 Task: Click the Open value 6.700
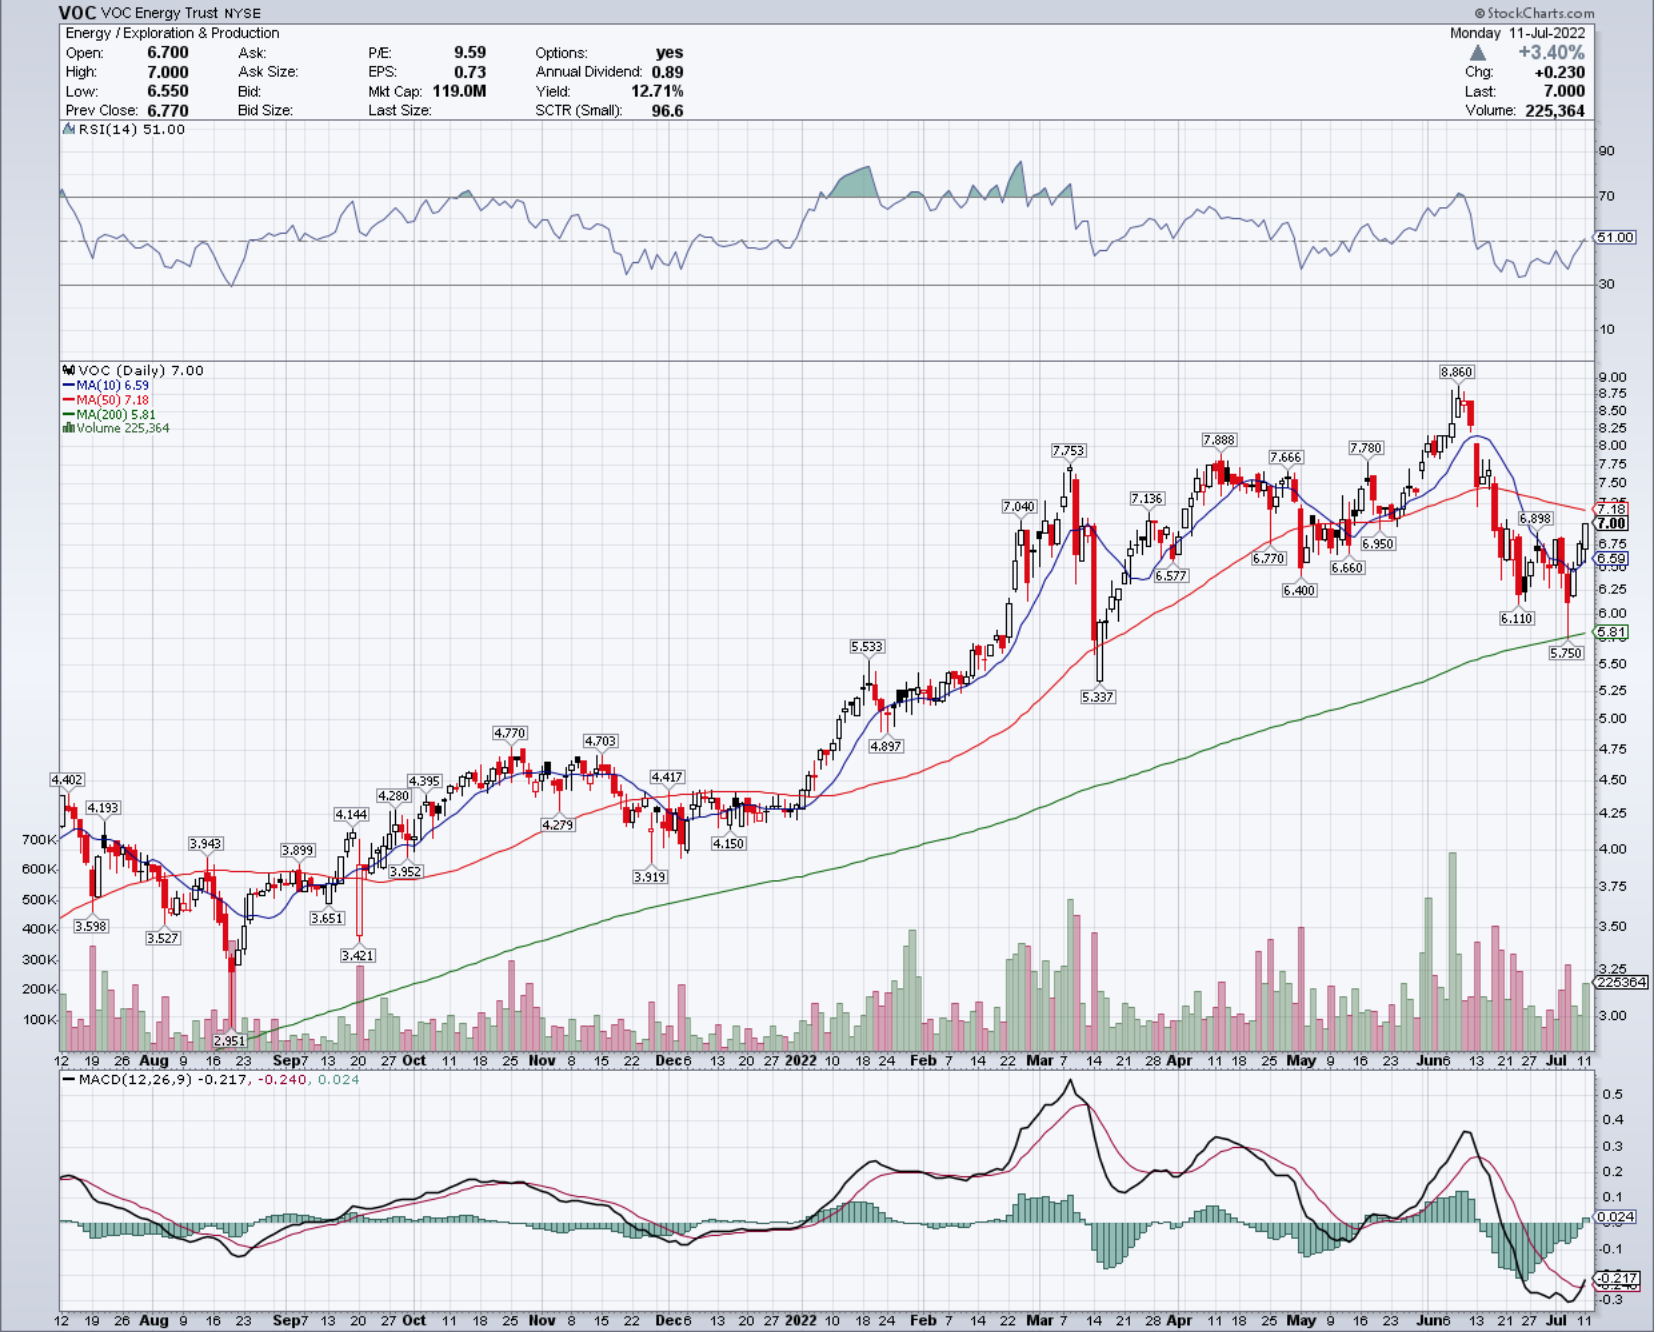[167, 52]
